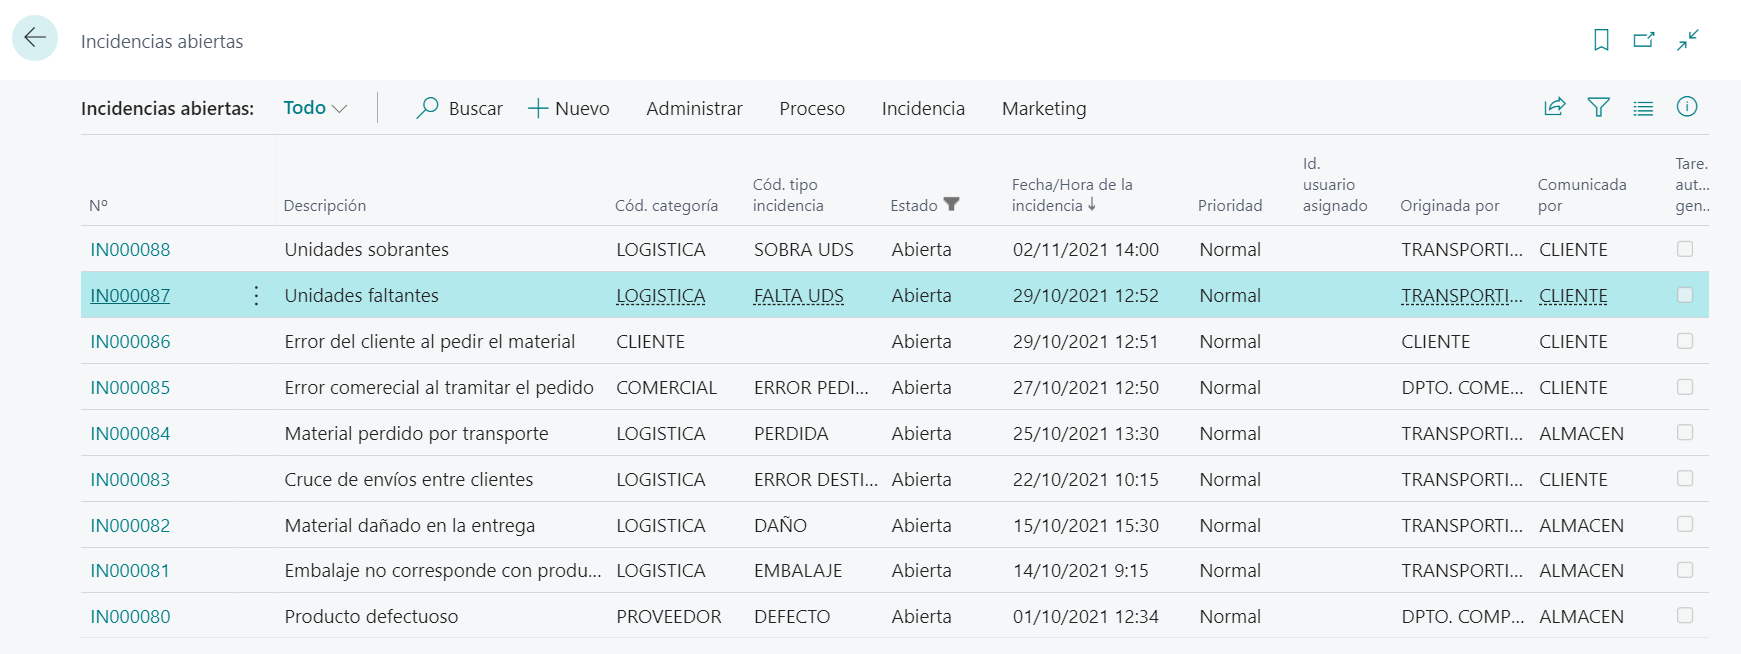Image resolution: width=1741 pixels, height=654 pixels.
Task: Open incident link IN000085
Action: point(130,387)
